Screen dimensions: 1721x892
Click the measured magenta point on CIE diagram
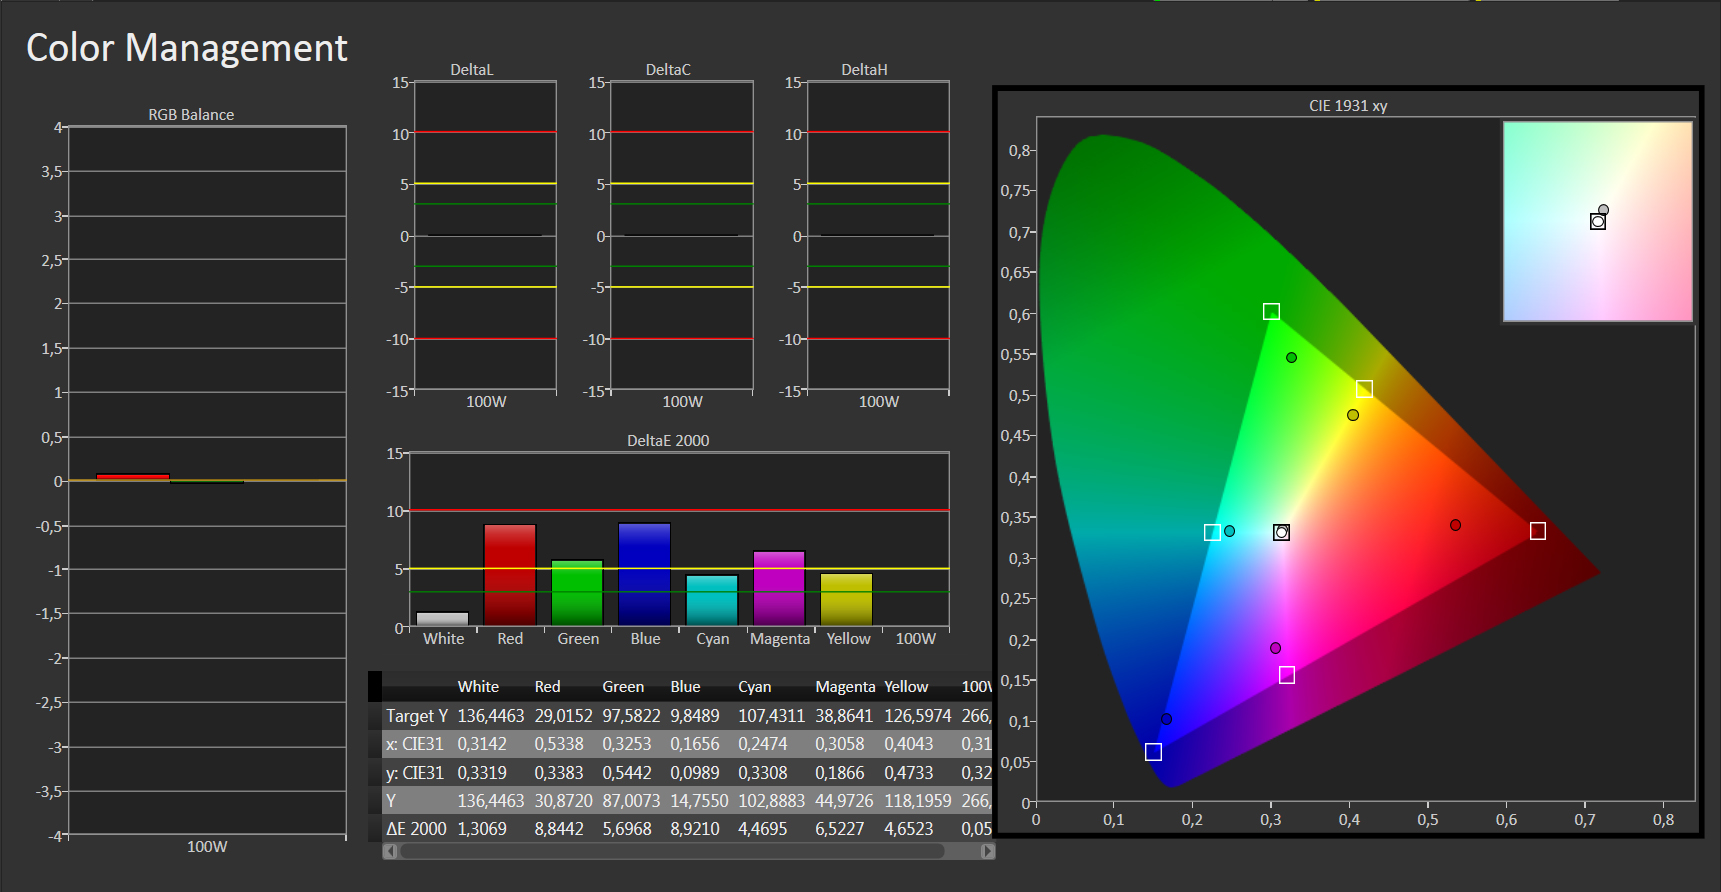pyautogui.click(x=1276, y=648)
